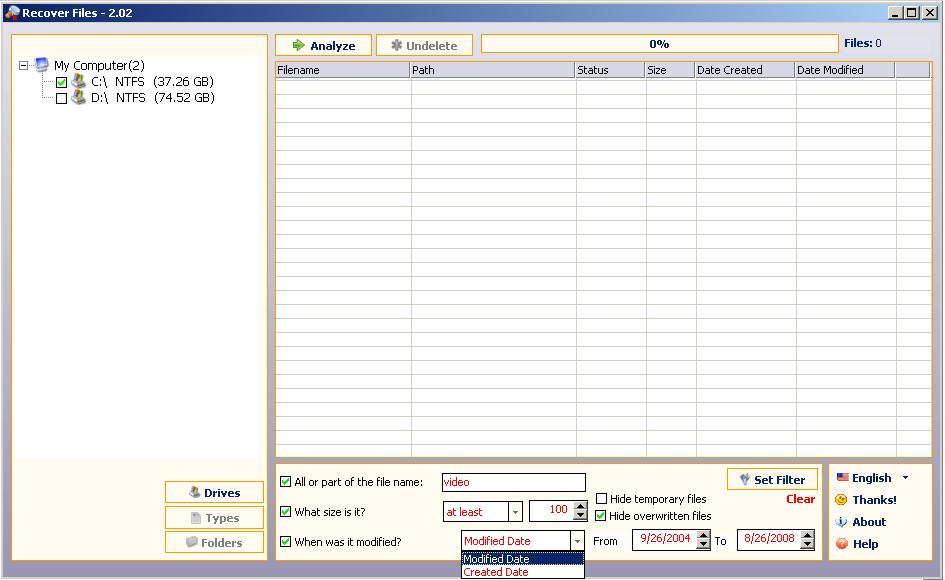This screenshot has width=945, height=580.
Task: Click the file name search field containing 'video'
Action: tap(513, 482)
